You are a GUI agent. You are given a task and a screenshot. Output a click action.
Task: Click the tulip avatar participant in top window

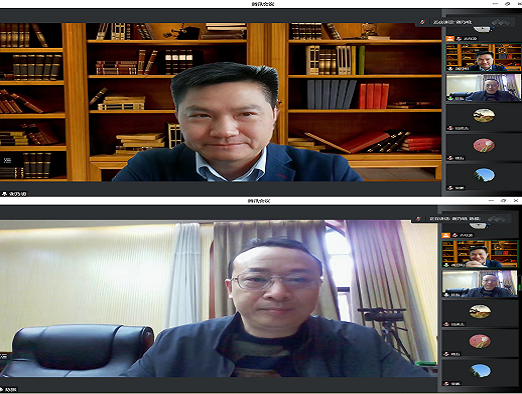tap(484, 145)
